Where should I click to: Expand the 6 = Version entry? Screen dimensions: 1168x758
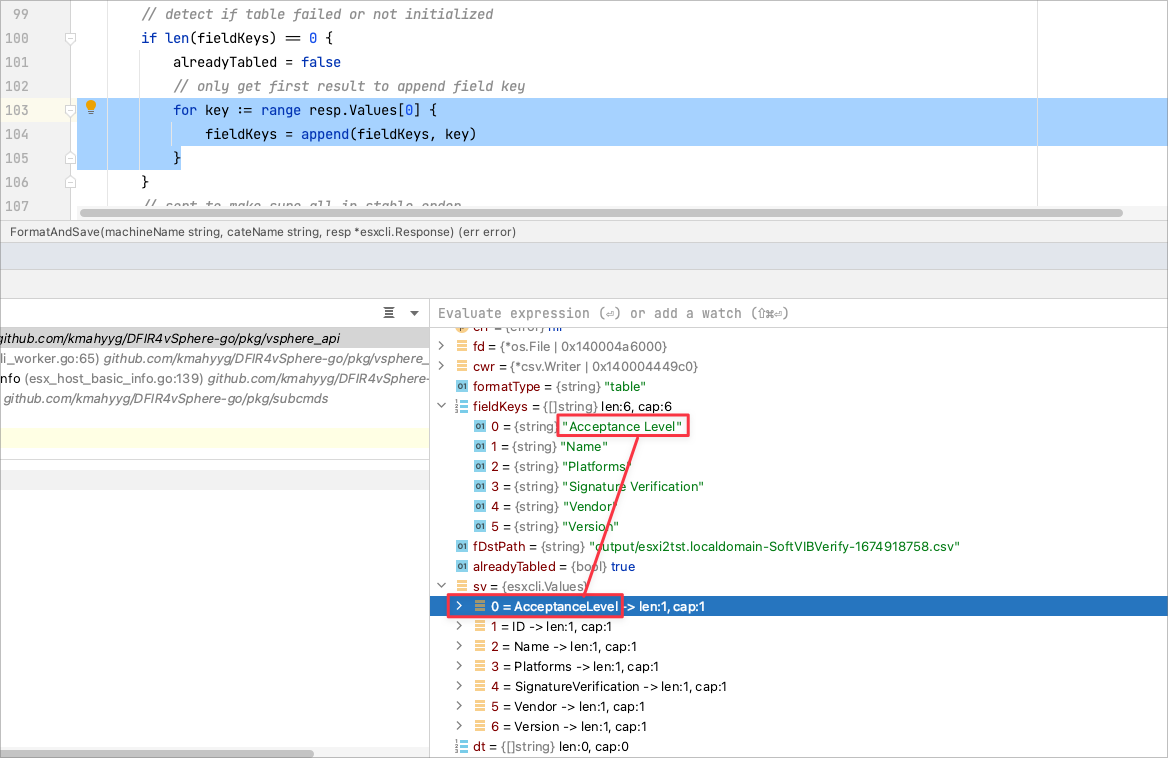tap(459, 727)
